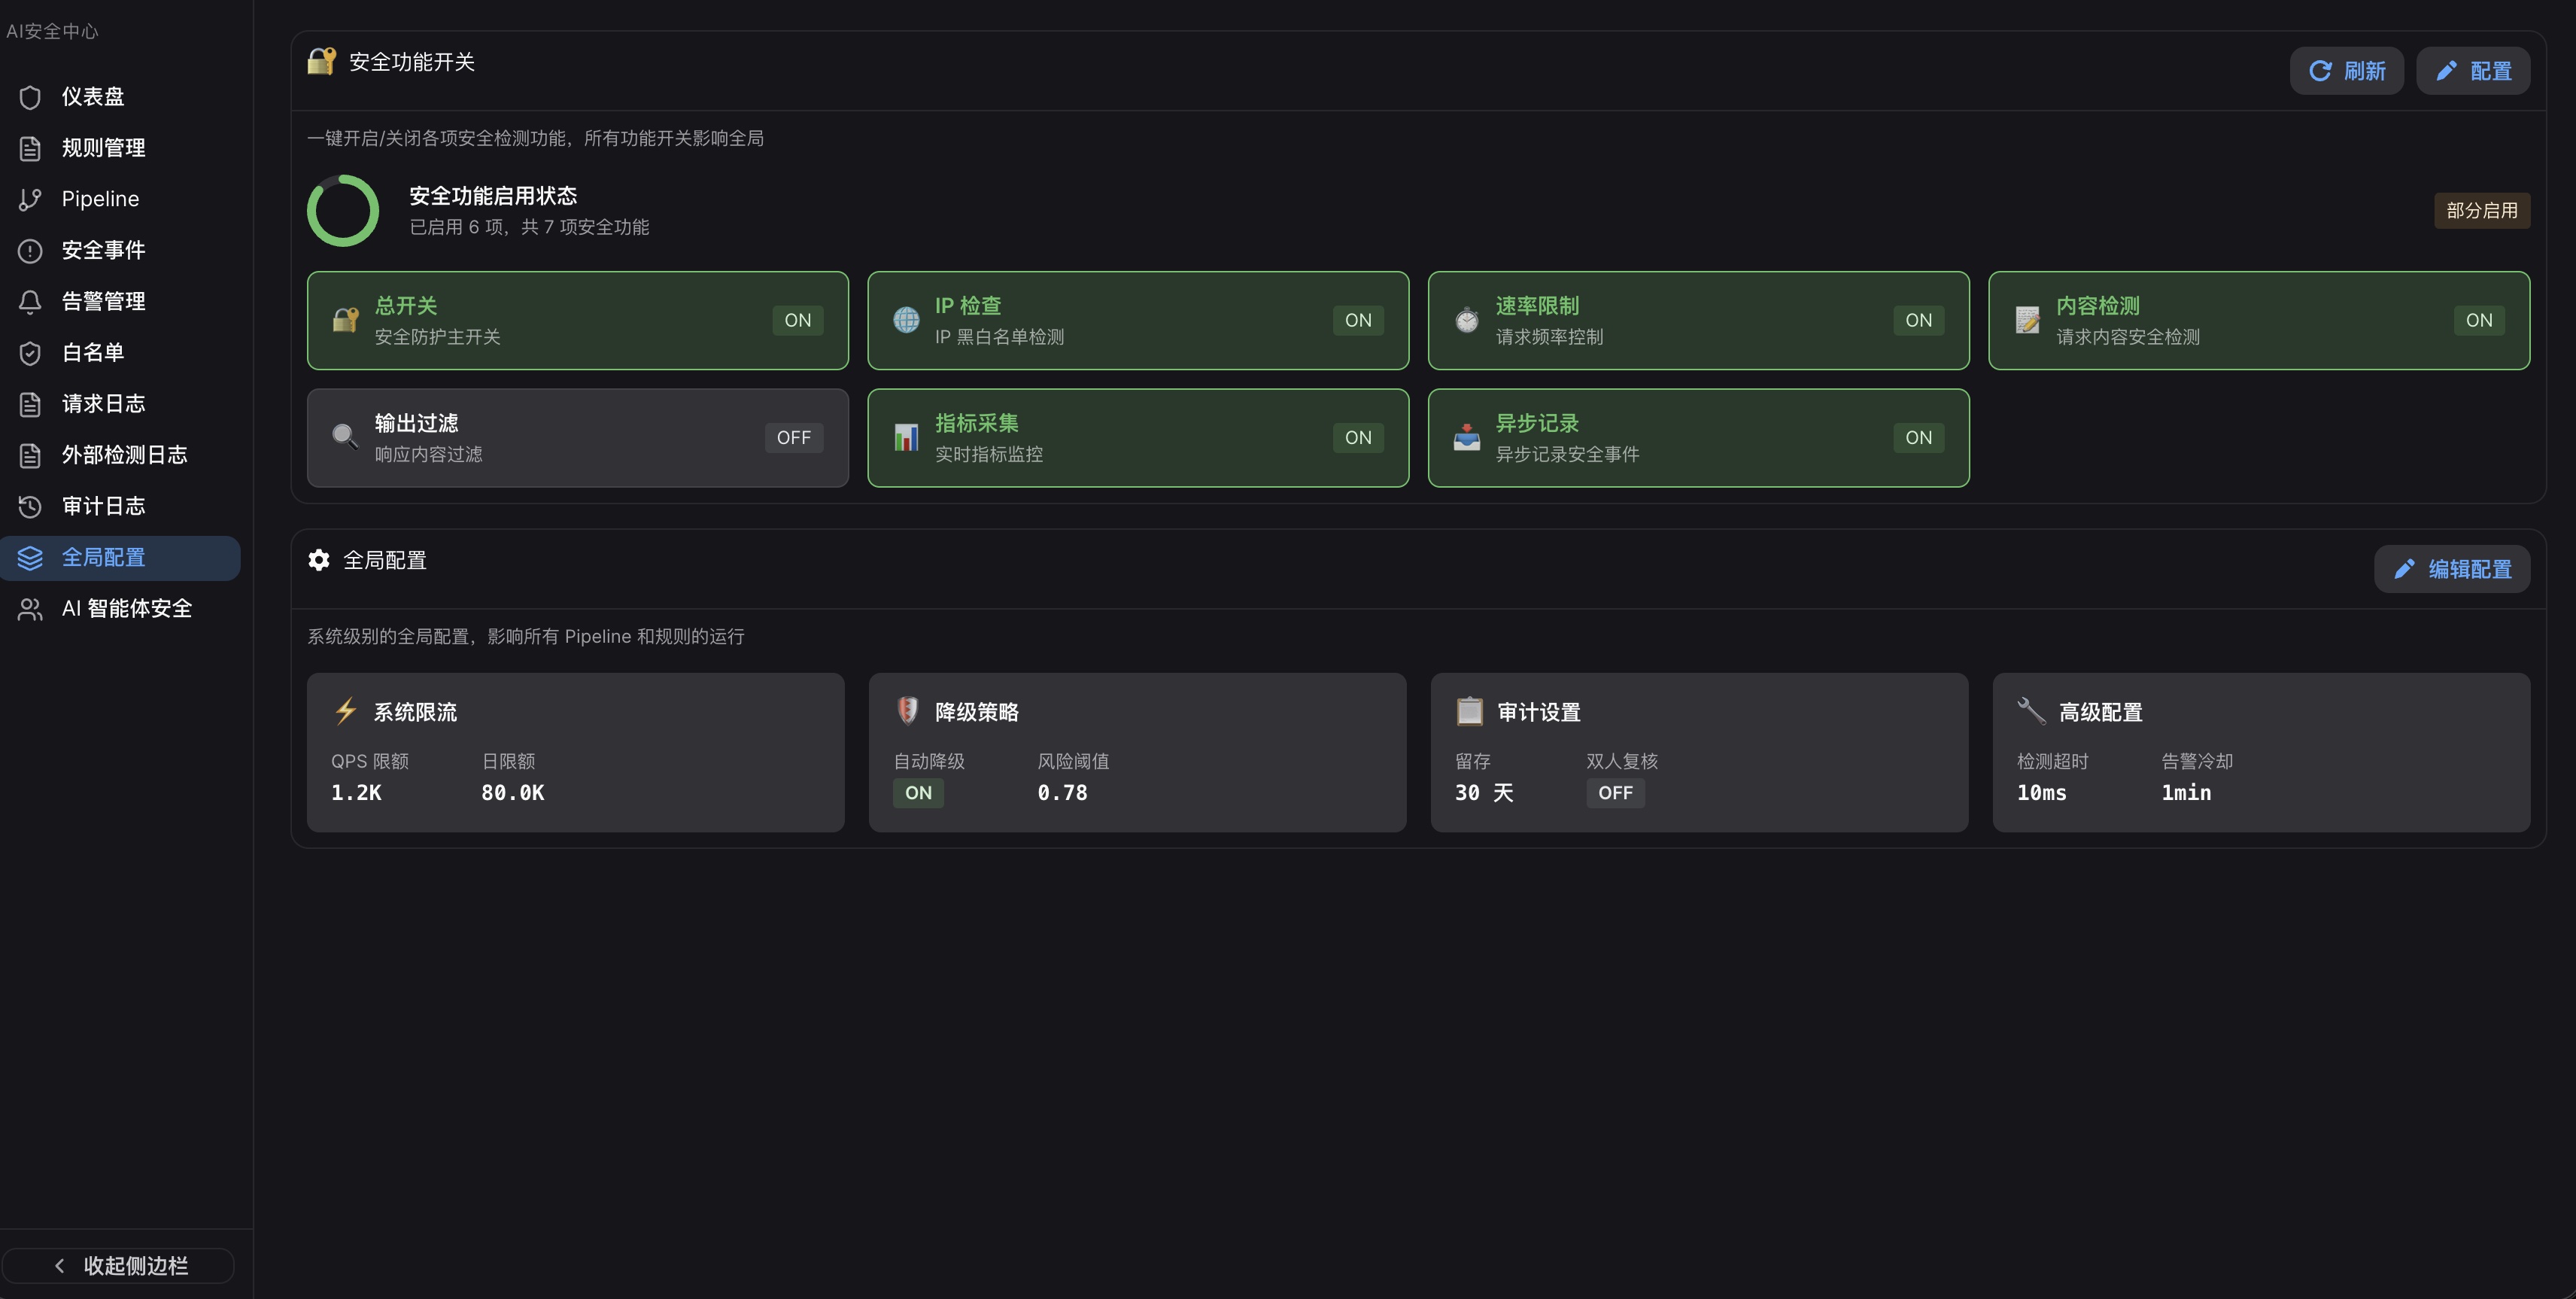This screenshot has height=1299, width=2576.
Task: Collapse the sidebar with 收起侧边栏
Action: (119, 1265)
